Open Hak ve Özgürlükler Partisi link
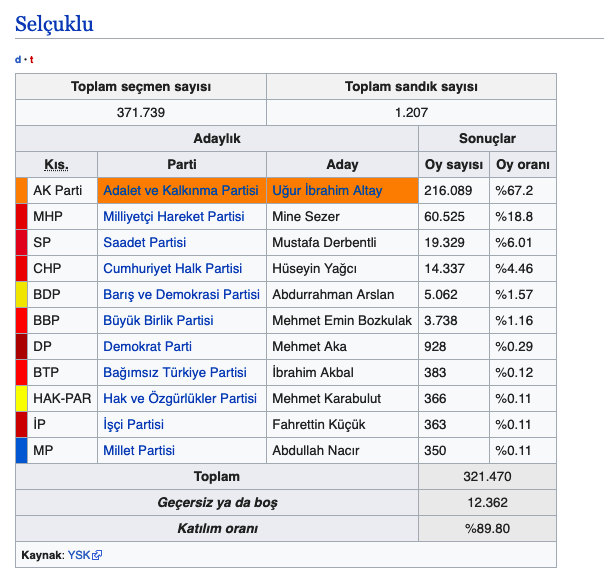This screenshot has width=604, height=569. (x=180, y=398)
